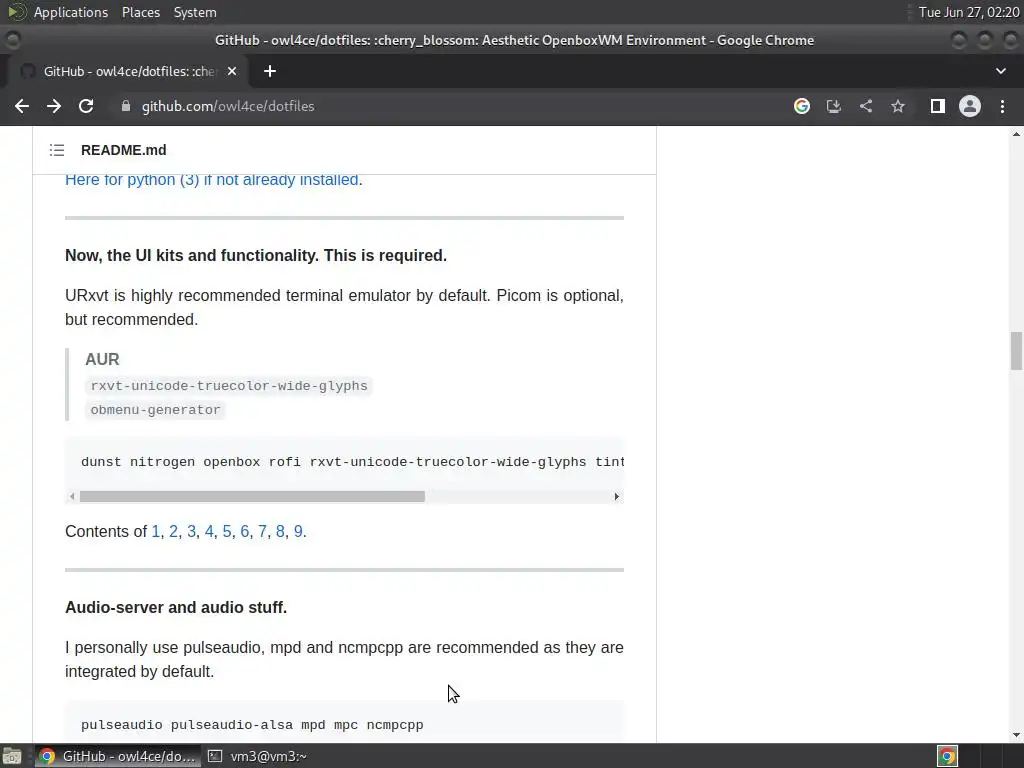Reload the GitHub page
1024x768 pixels.
[86, 106]
